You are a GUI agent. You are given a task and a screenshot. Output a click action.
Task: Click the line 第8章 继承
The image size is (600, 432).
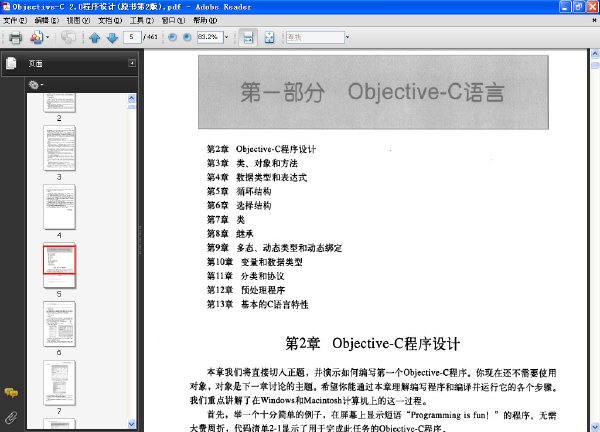[230, 233]
